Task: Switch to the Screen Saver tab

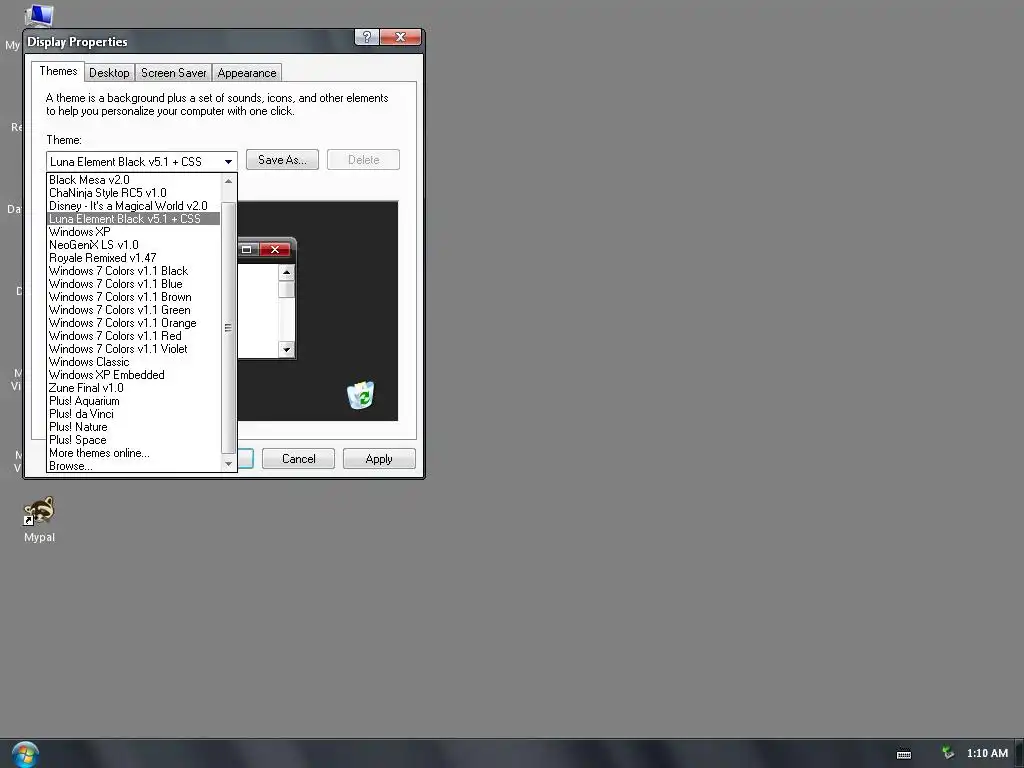Action: pyautogui.click(x=174, y=72)
